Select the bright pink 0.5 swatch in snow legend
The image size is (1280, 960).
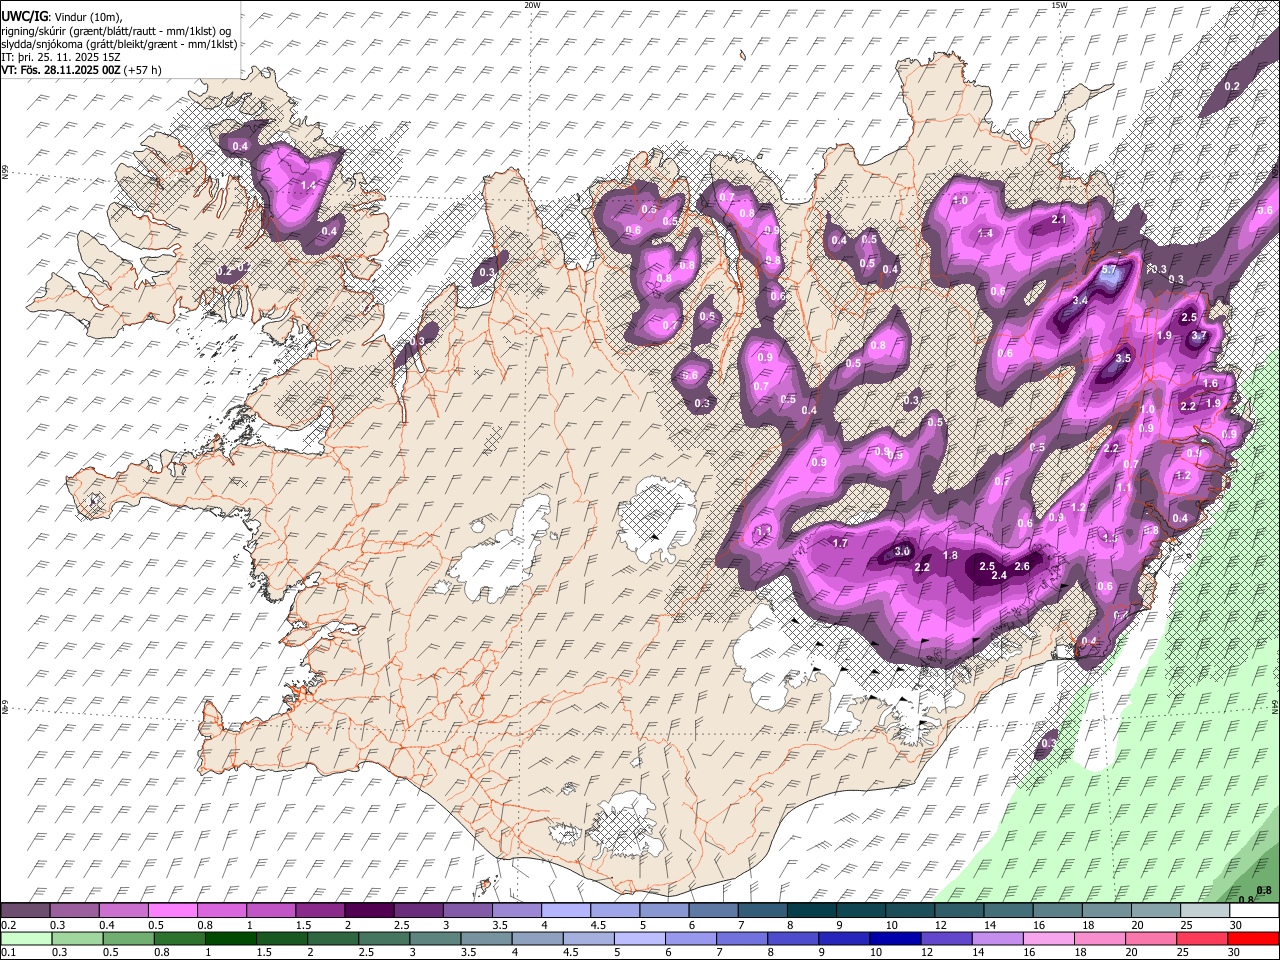172,911
